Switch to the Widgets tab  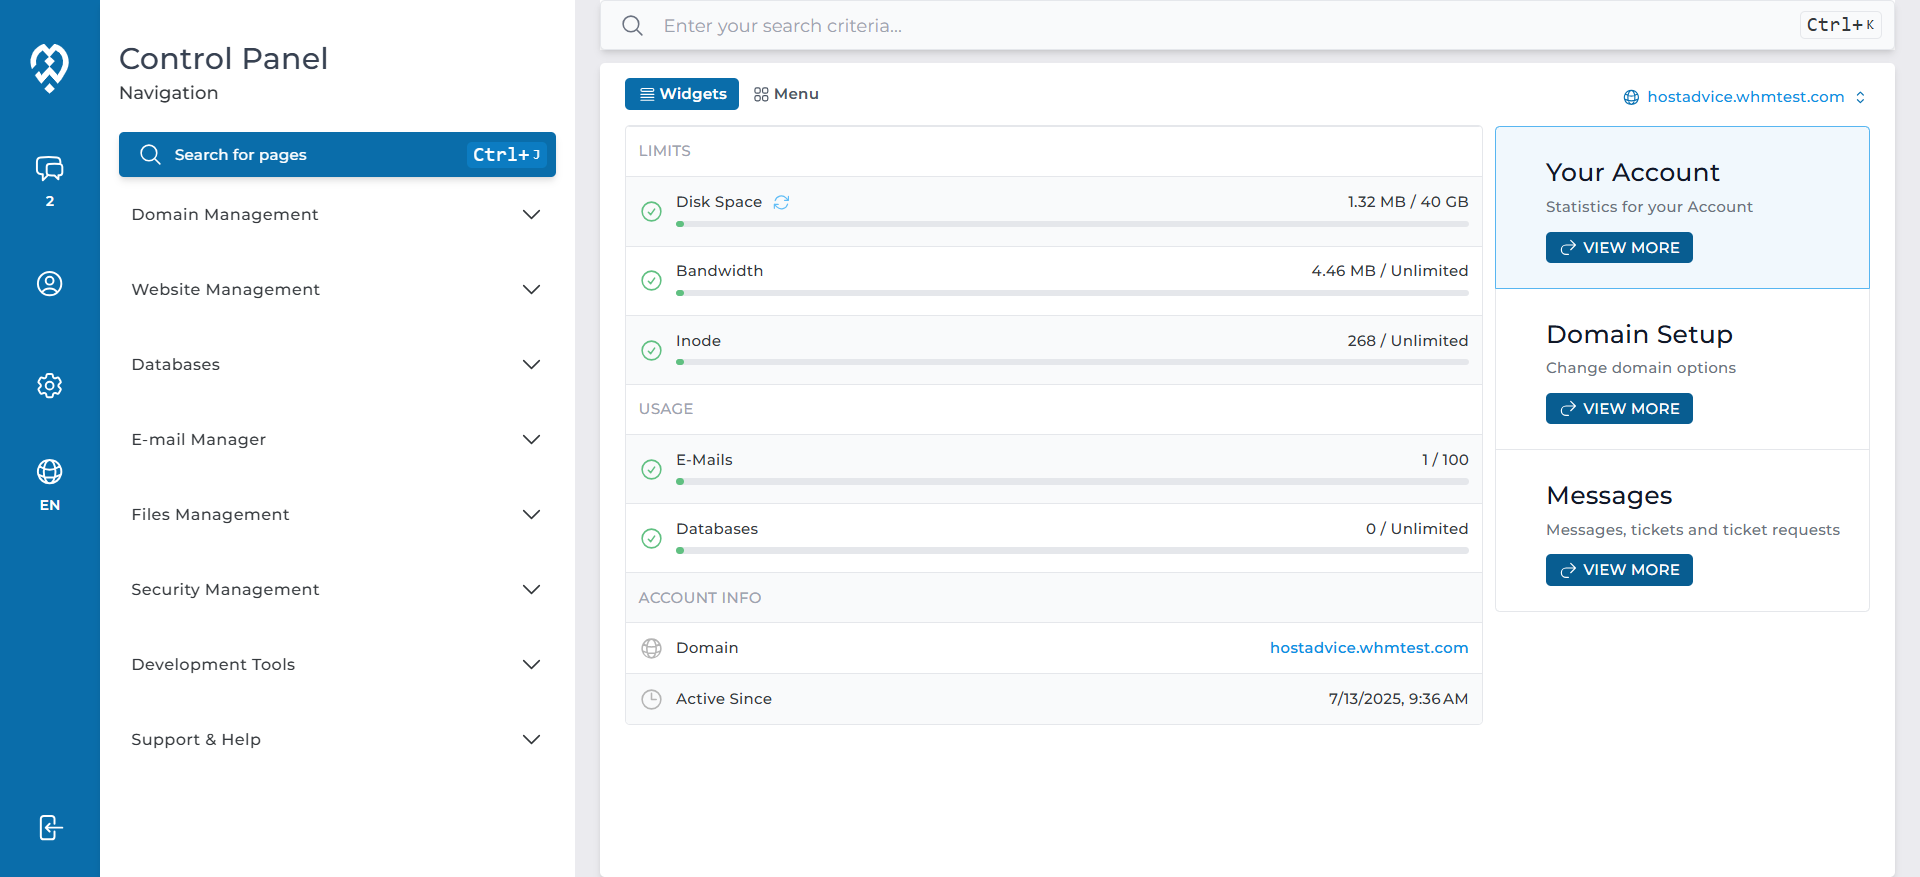[682, 94]
